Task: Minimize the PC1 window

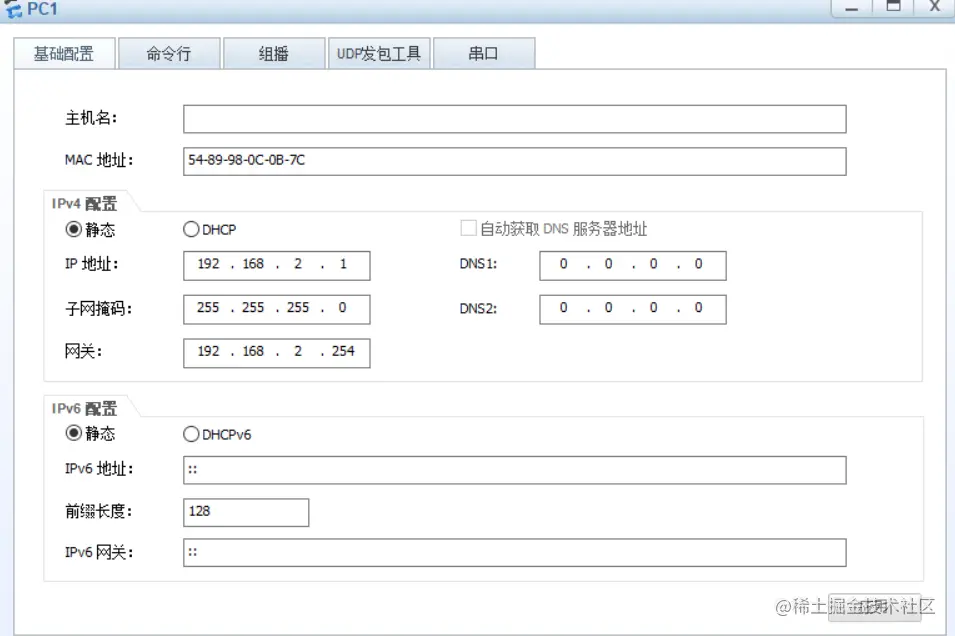Action: (851, 8)
